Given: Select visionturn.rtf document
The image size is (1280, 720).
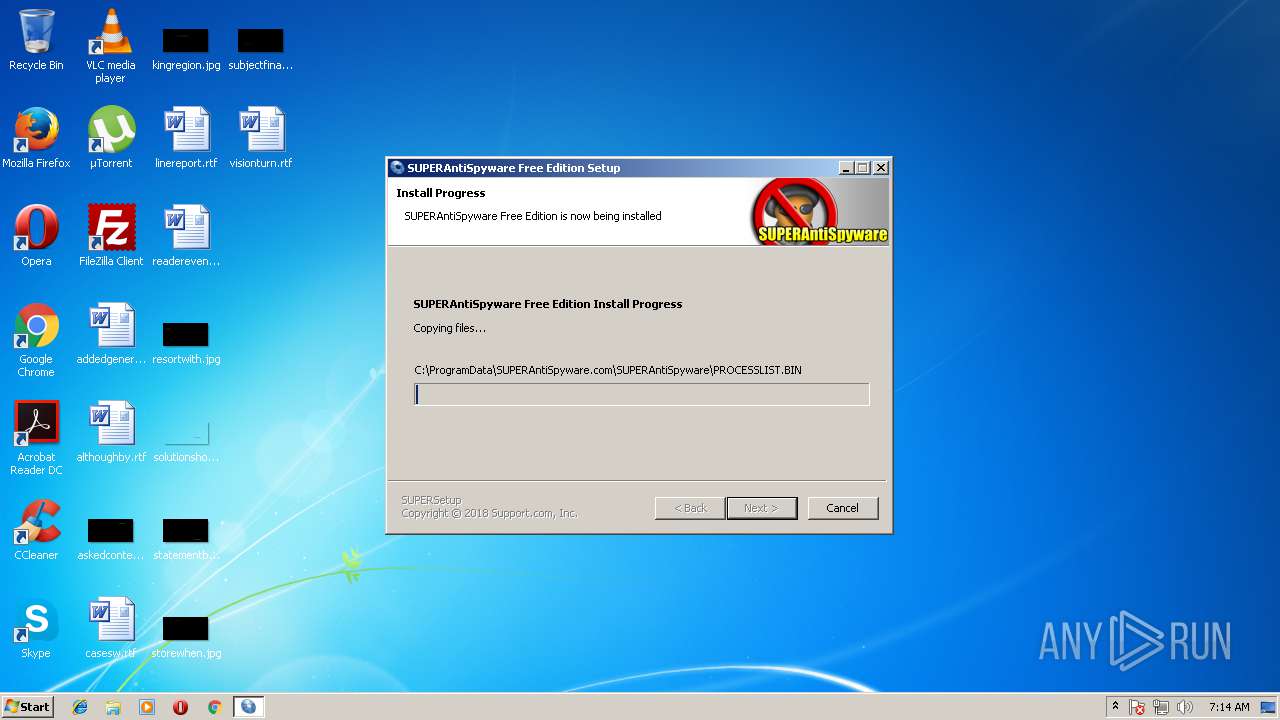Looking at the screenshot, I should click(260, 138).
